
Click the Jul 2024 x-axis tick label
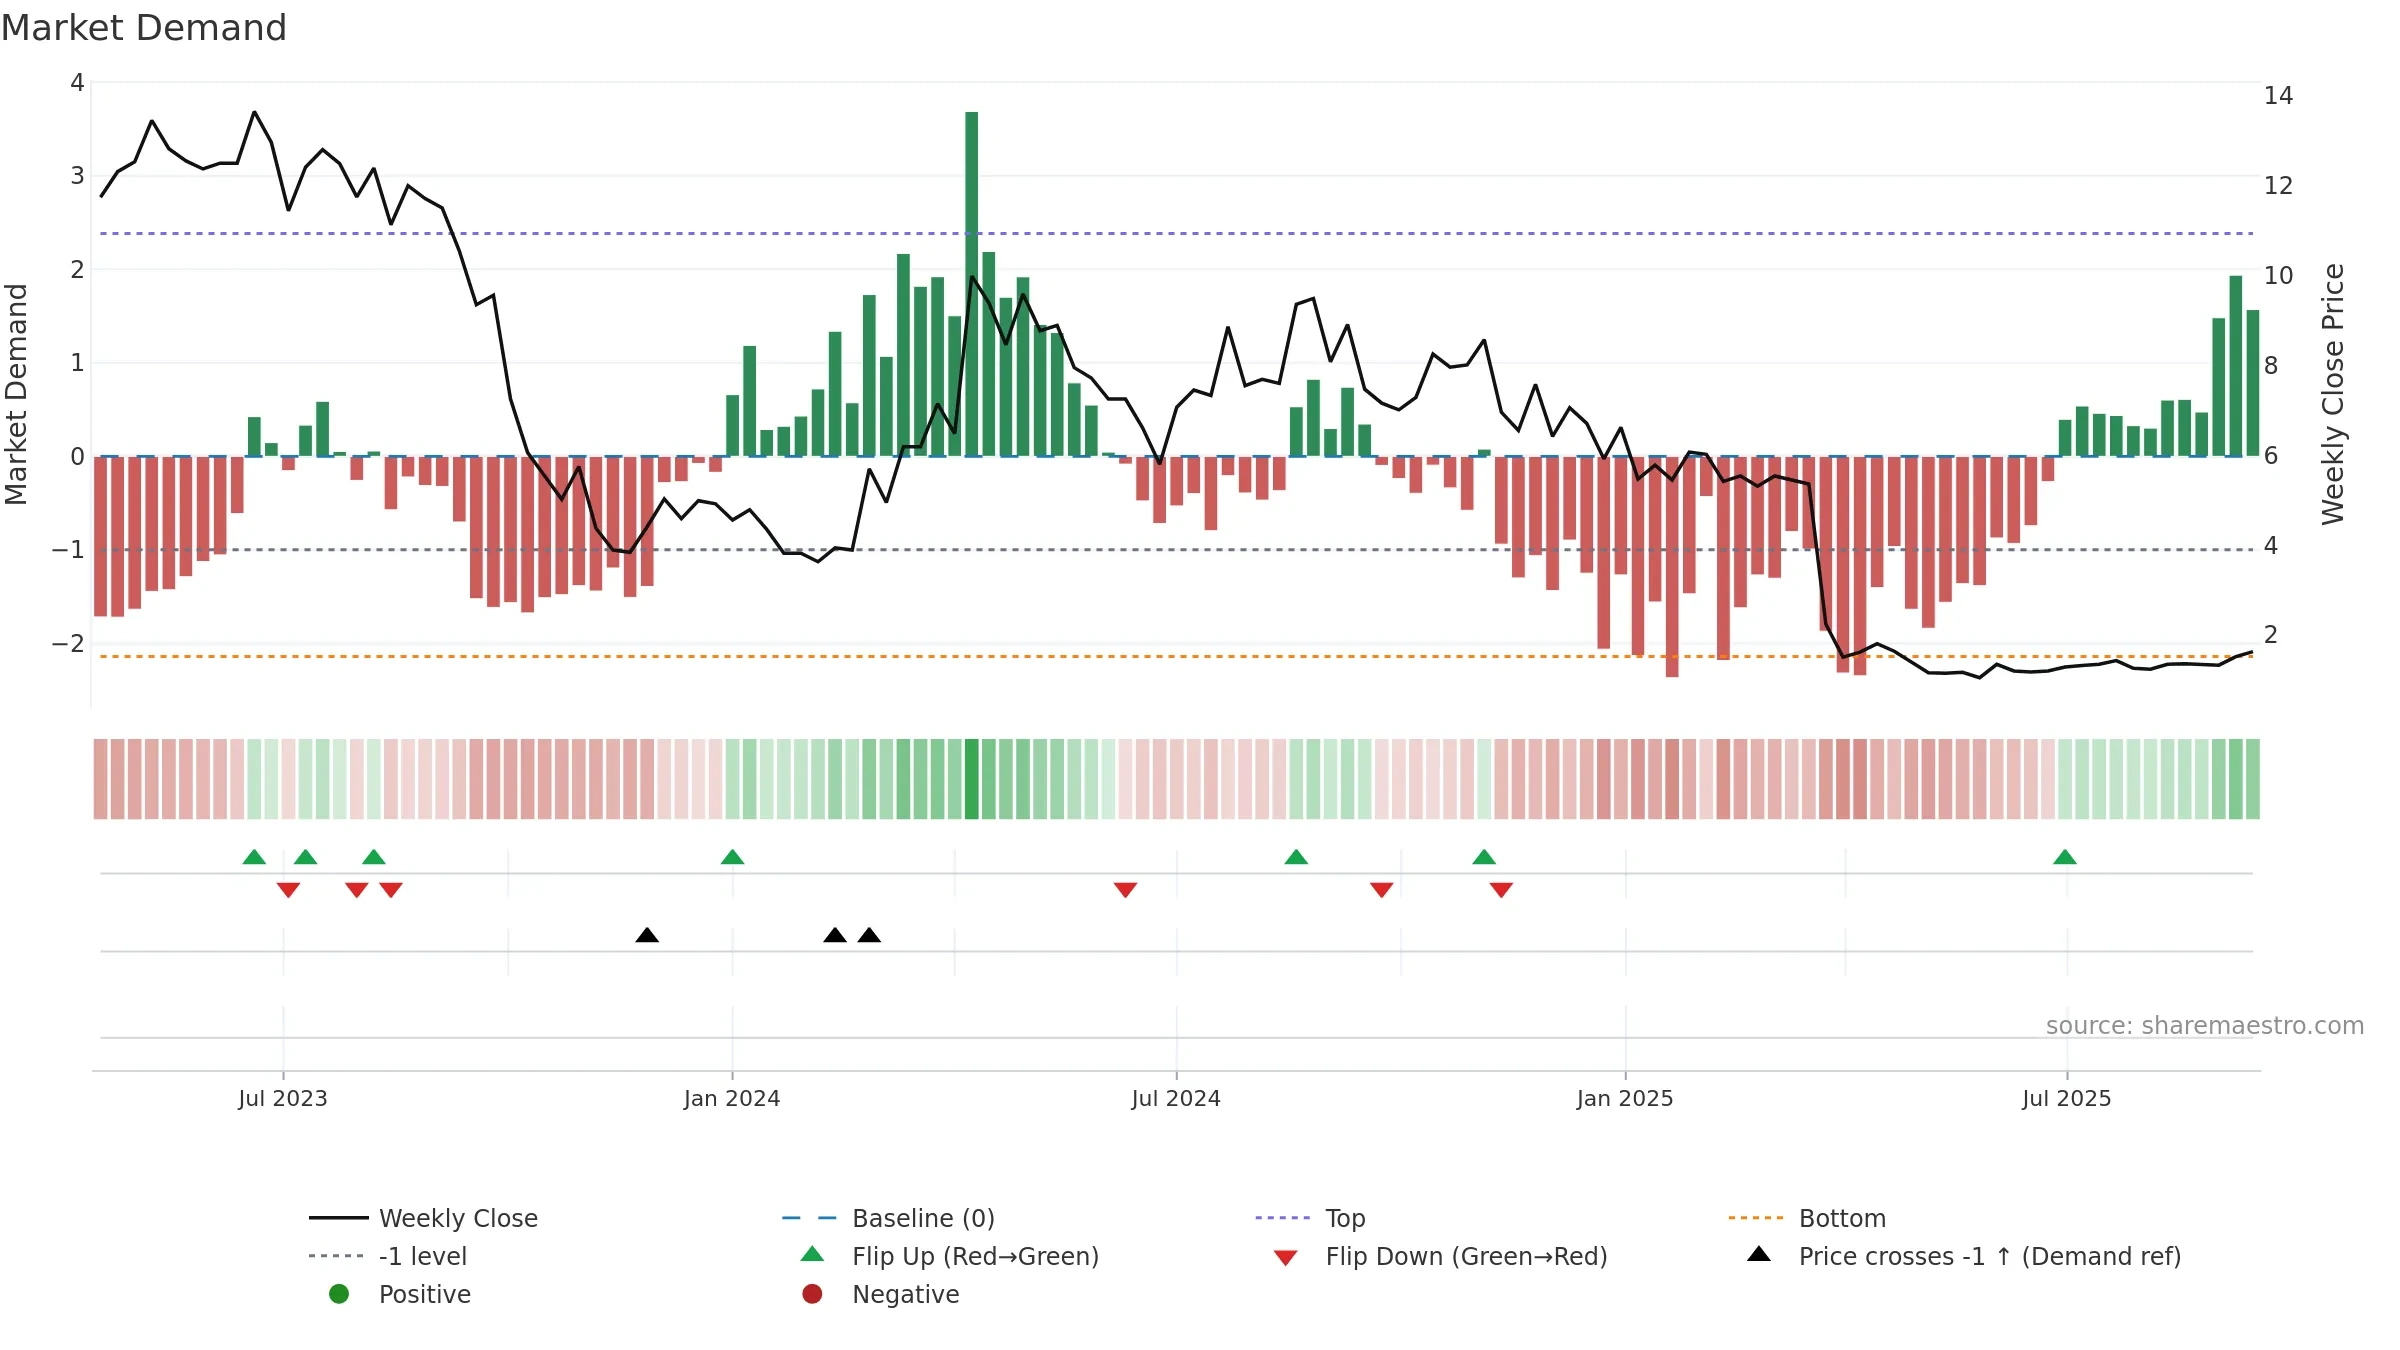(1176, 1098)
